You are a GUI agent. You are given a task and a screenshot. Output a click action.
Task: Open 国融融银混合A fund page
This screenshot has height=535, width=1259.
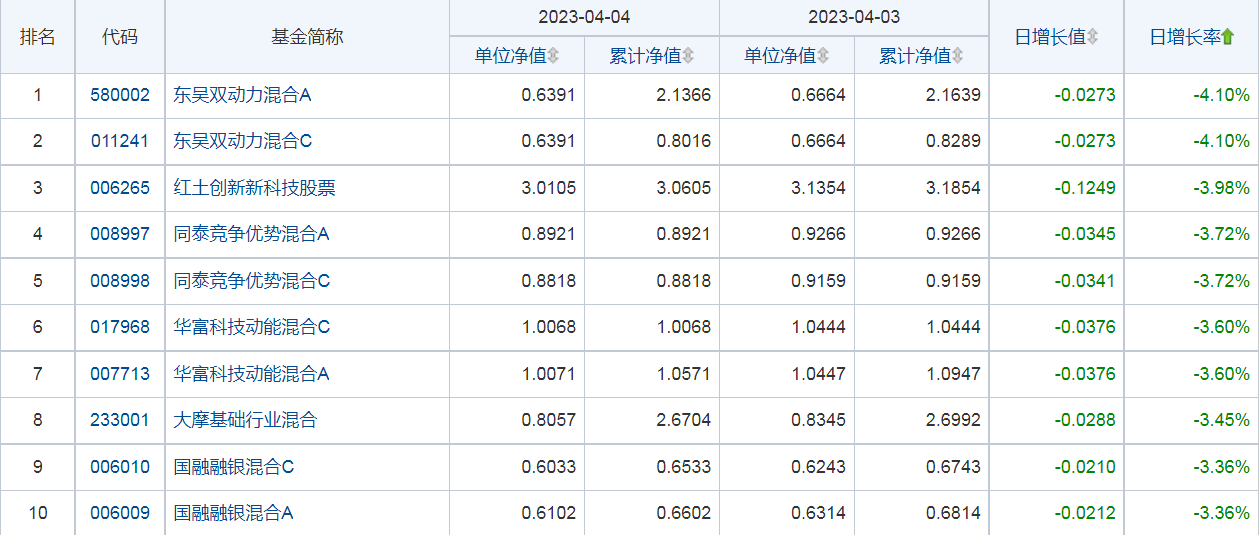[233, 513]
